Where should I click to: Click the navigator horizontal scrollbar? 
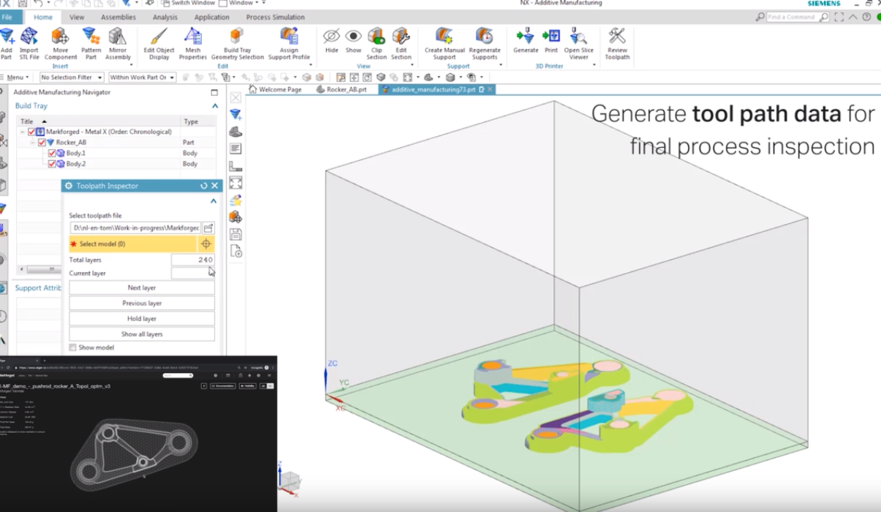(42, 269)
